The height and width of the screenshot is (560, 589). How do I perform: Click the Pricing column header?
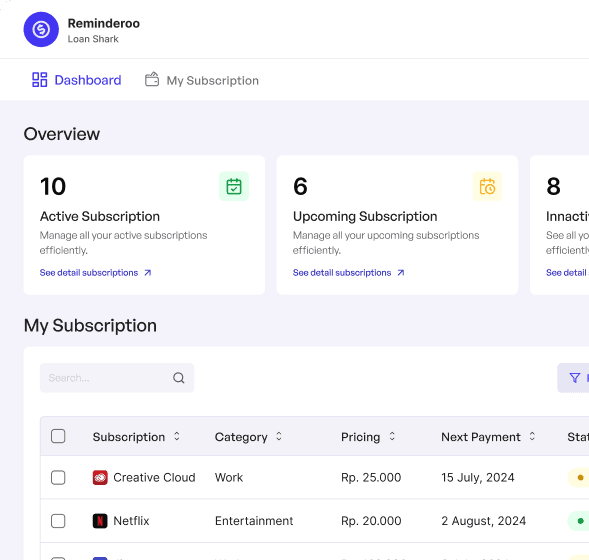point(361,437)
